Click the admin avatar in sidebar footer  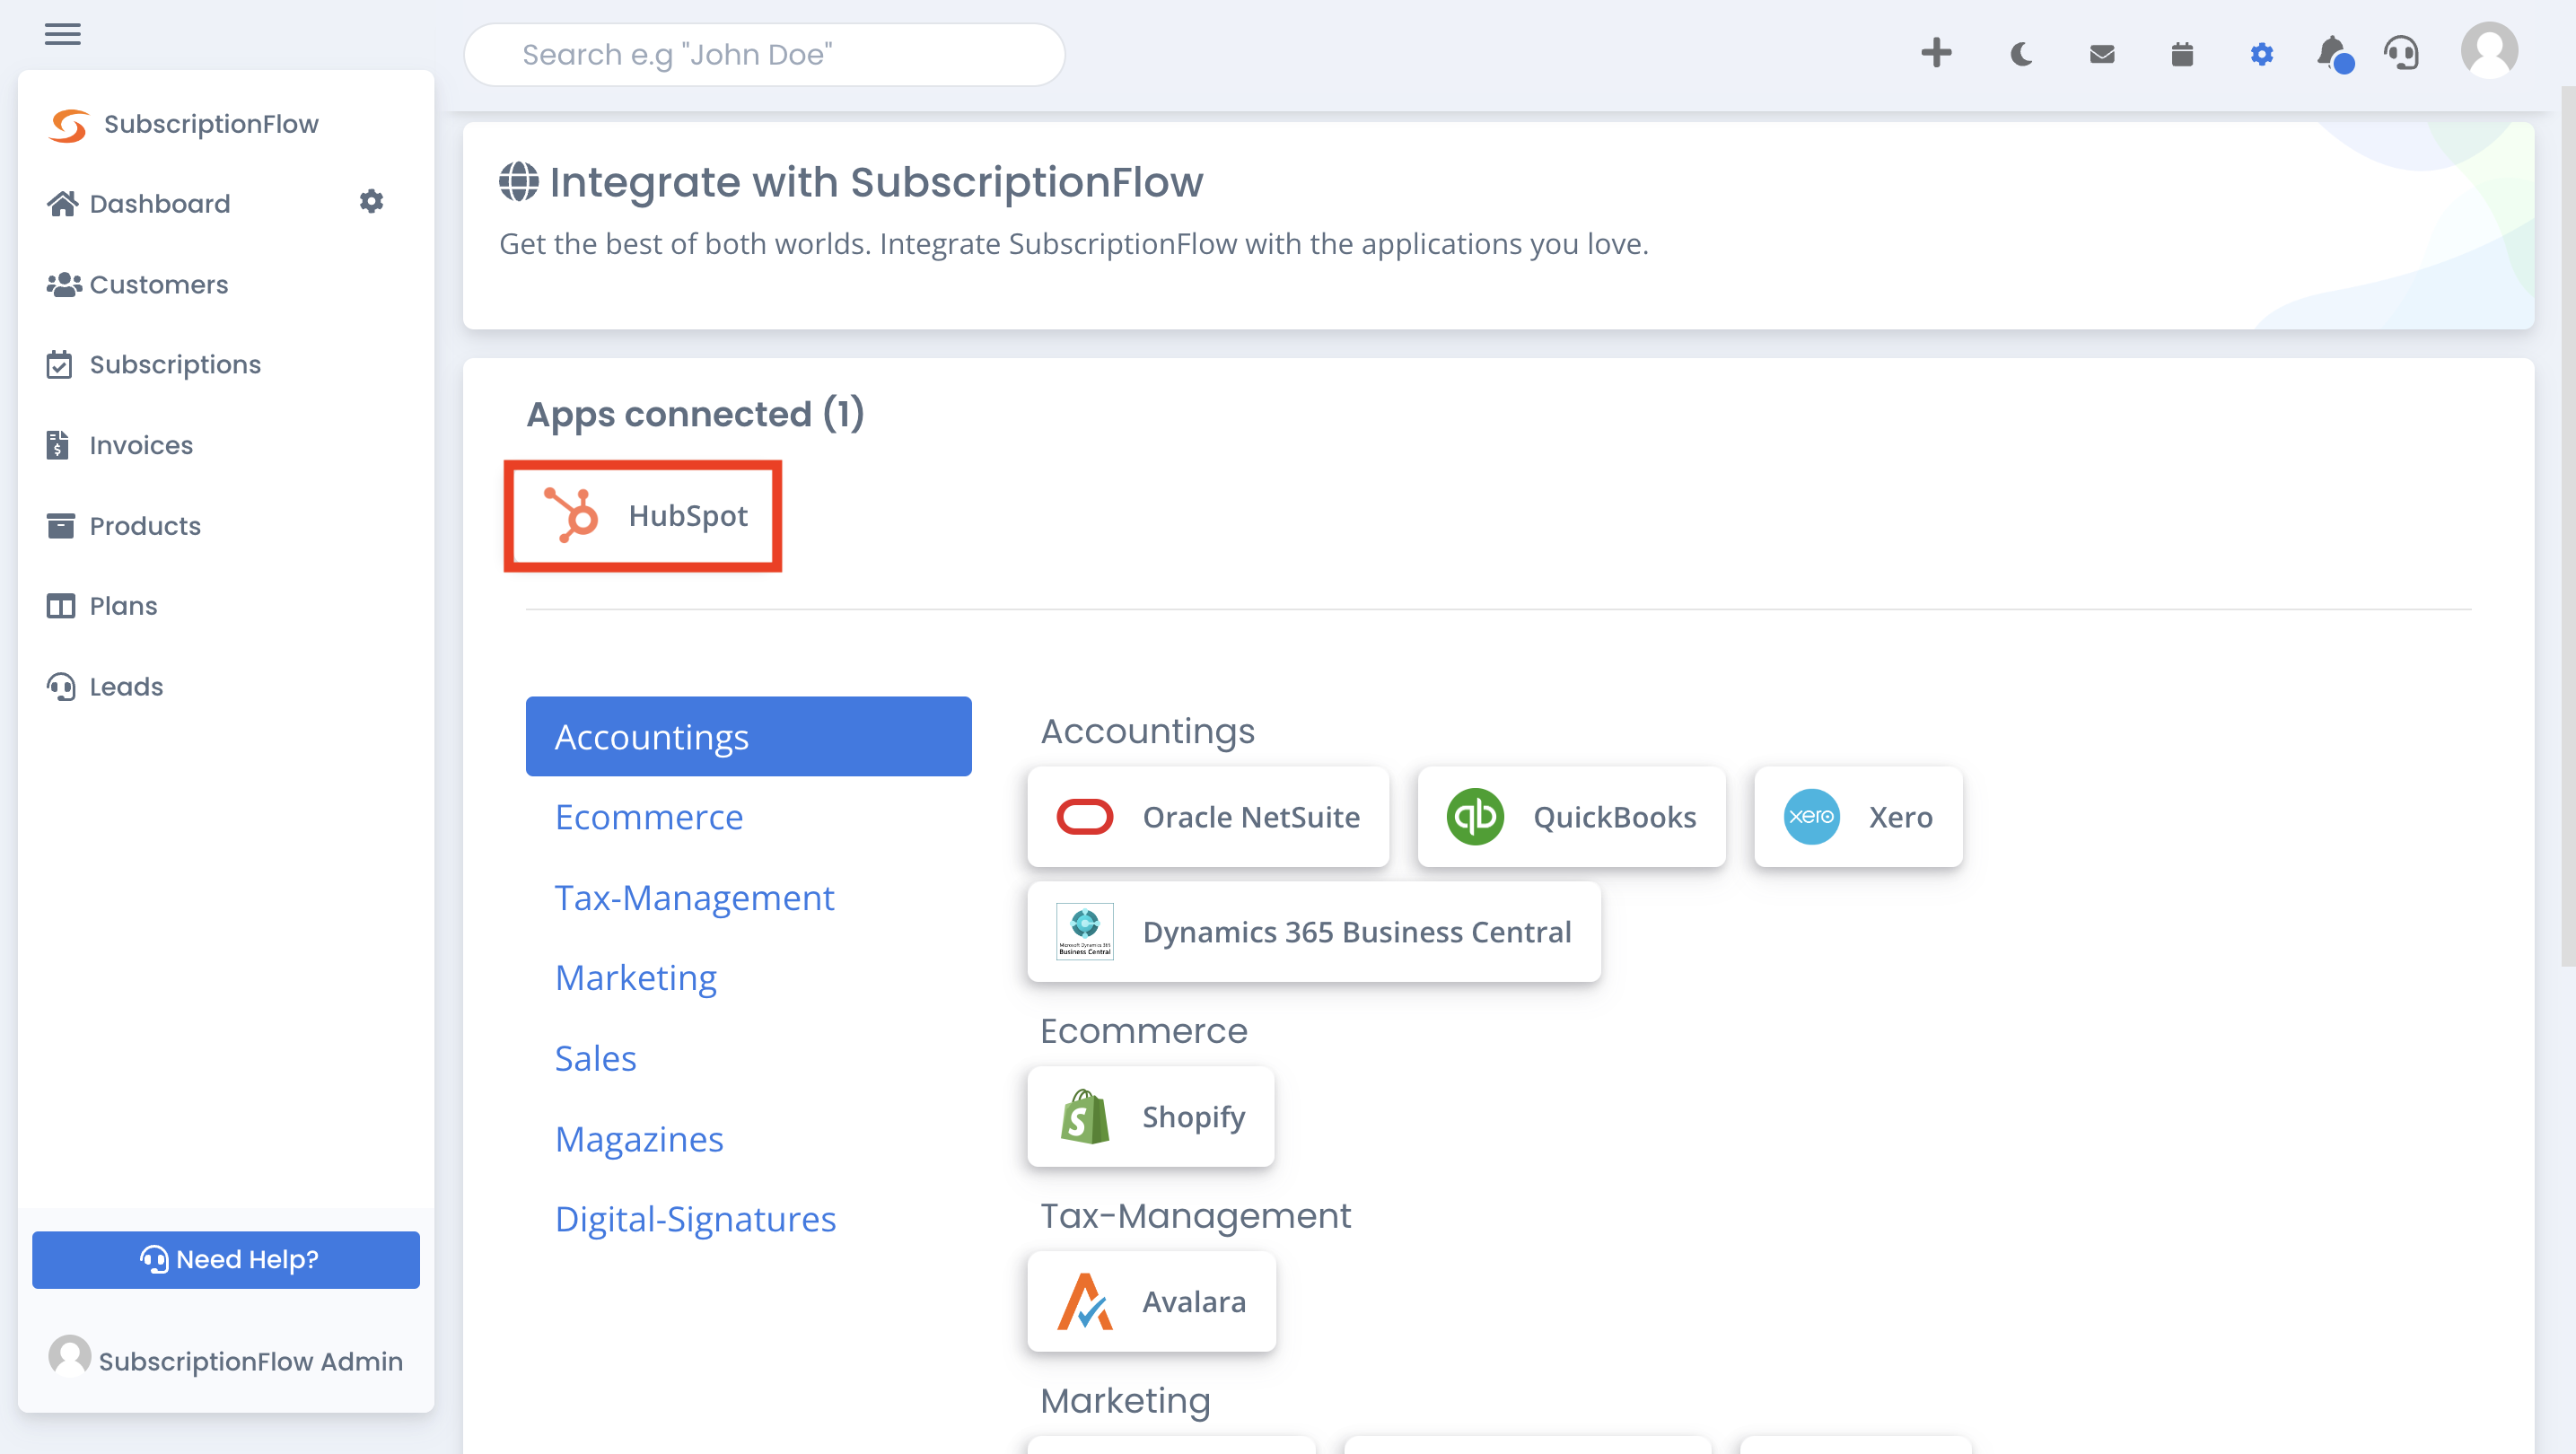tap(69, 1356)
